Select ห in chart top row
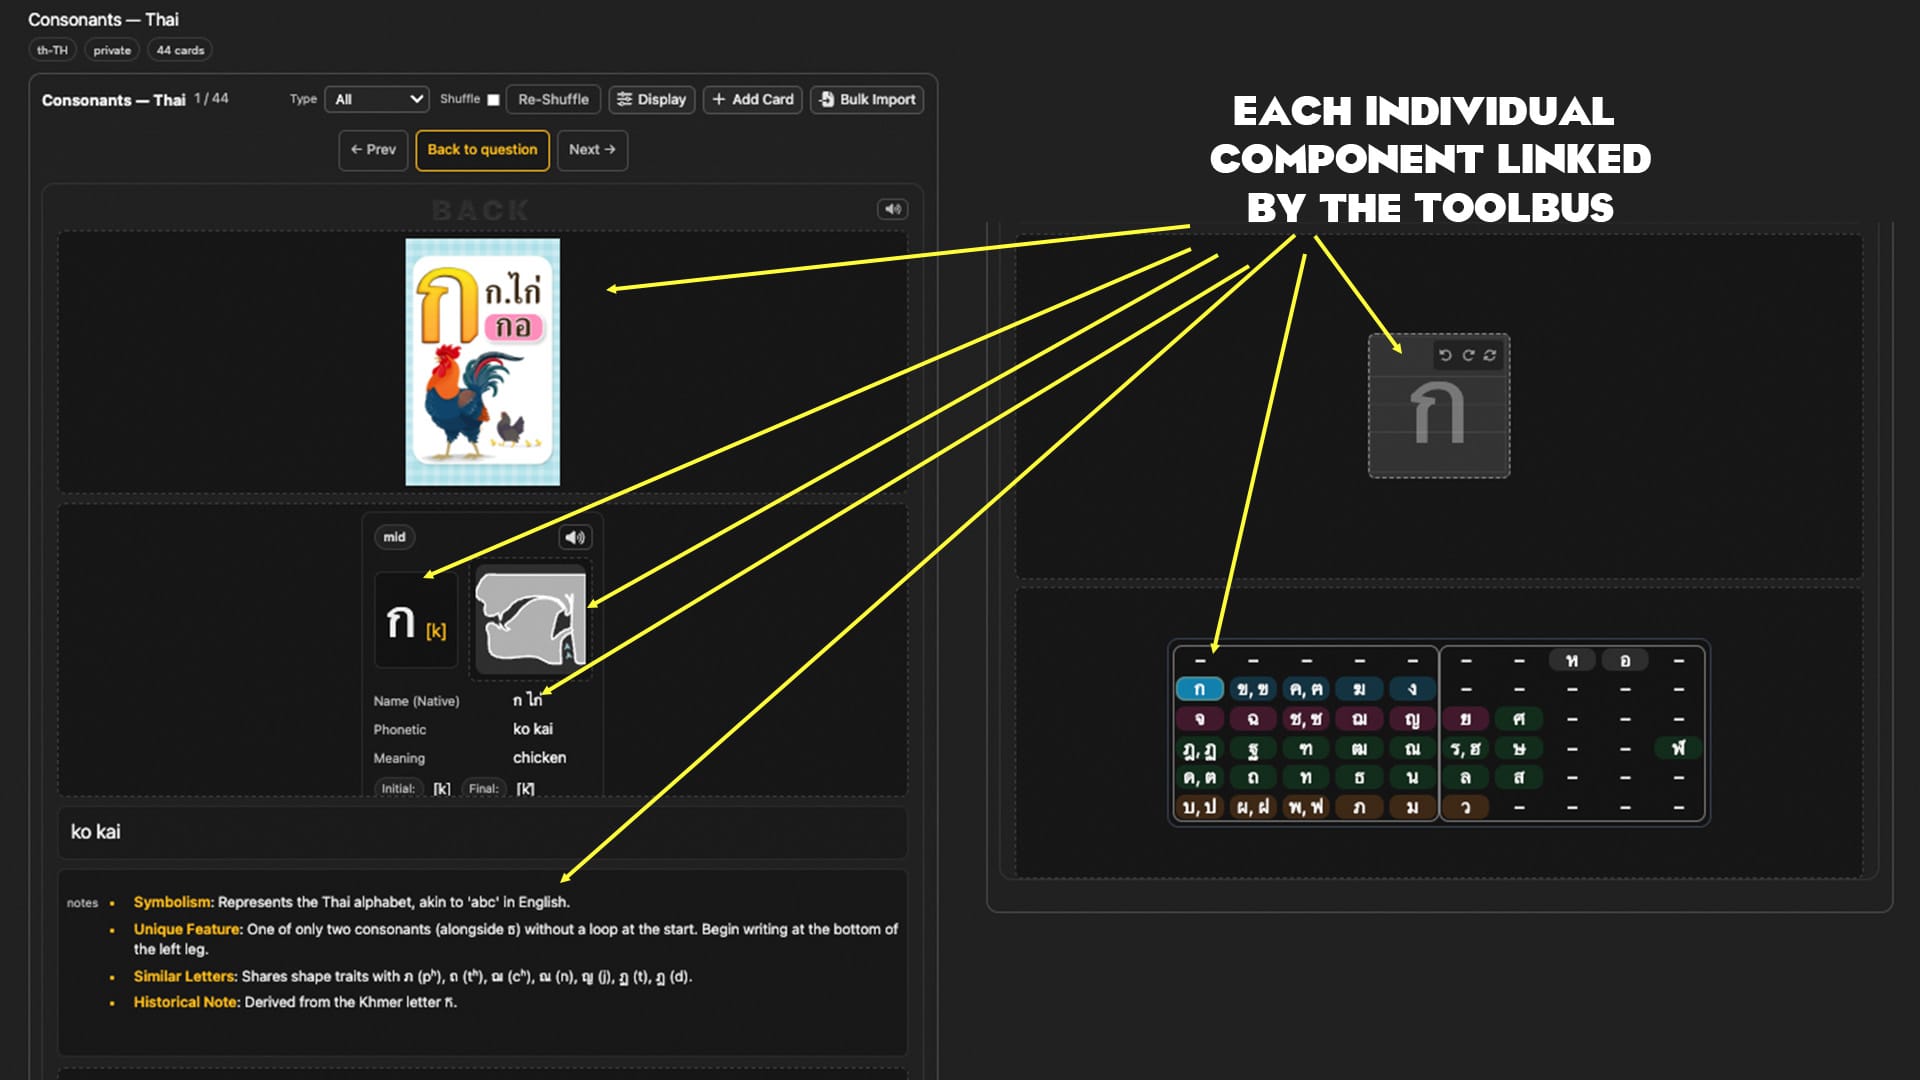 (1572, 660)
